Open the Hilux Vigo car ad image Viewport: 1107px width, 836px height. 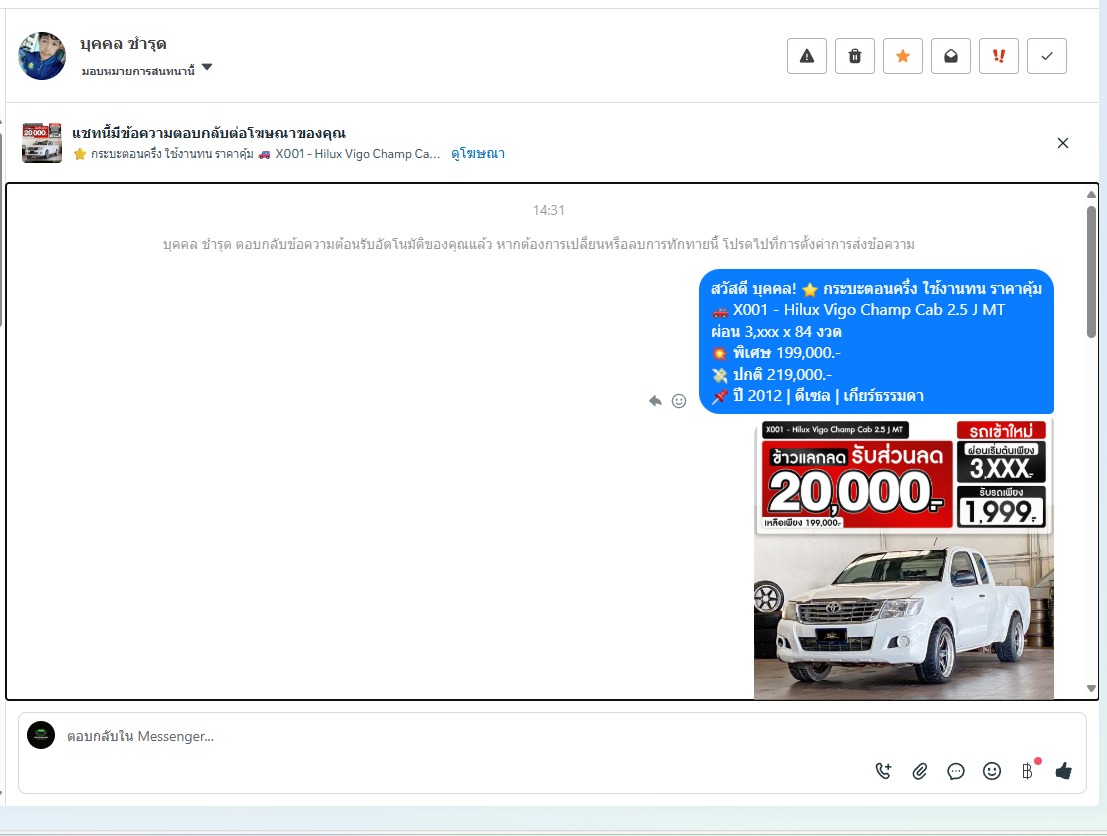point(904,559)
